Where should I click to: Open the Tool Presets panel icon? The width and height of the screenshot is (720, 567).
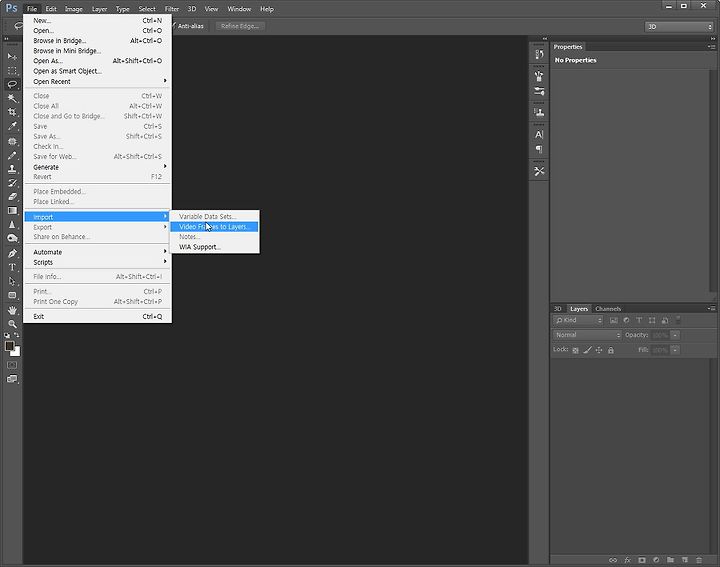coord(539,171)
